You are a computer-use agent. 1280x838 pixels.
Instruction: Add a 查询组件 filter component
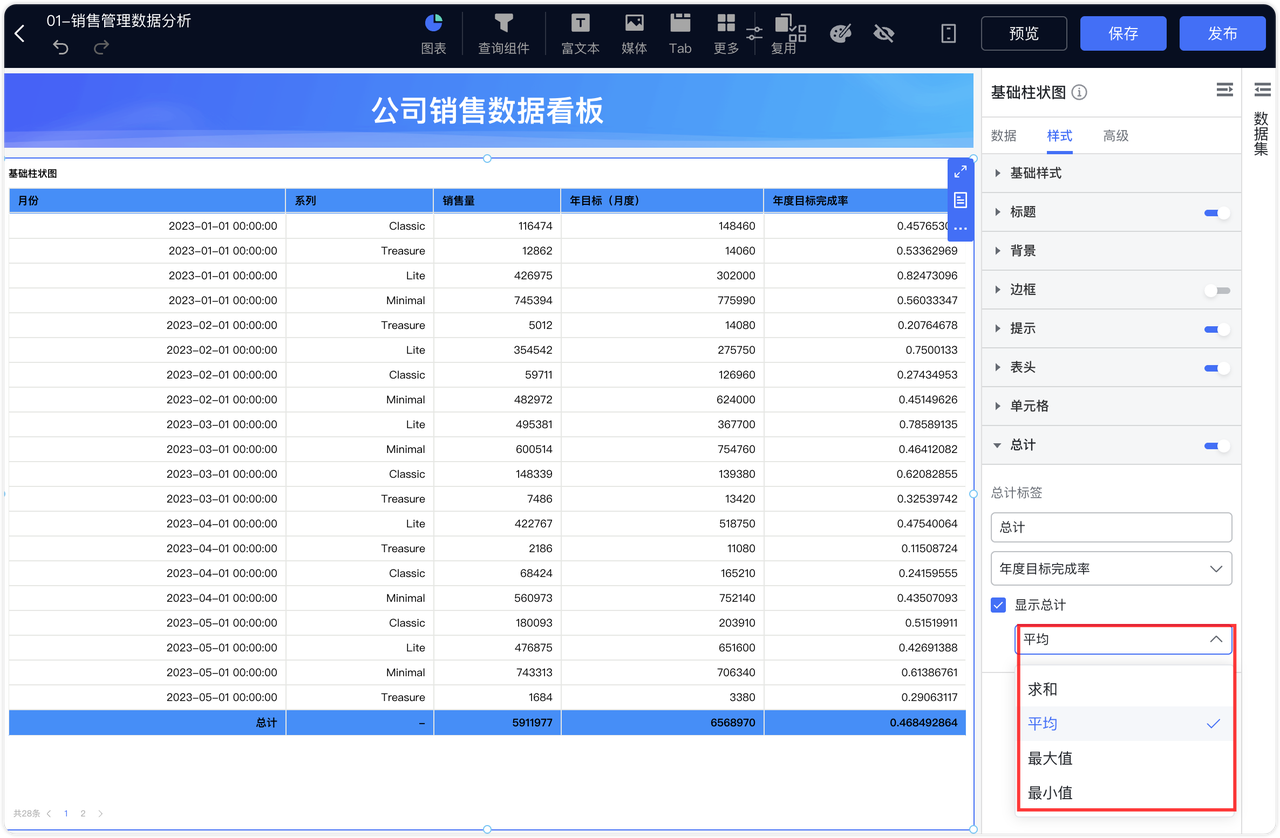pyautogui.click(x=503, y=34)
